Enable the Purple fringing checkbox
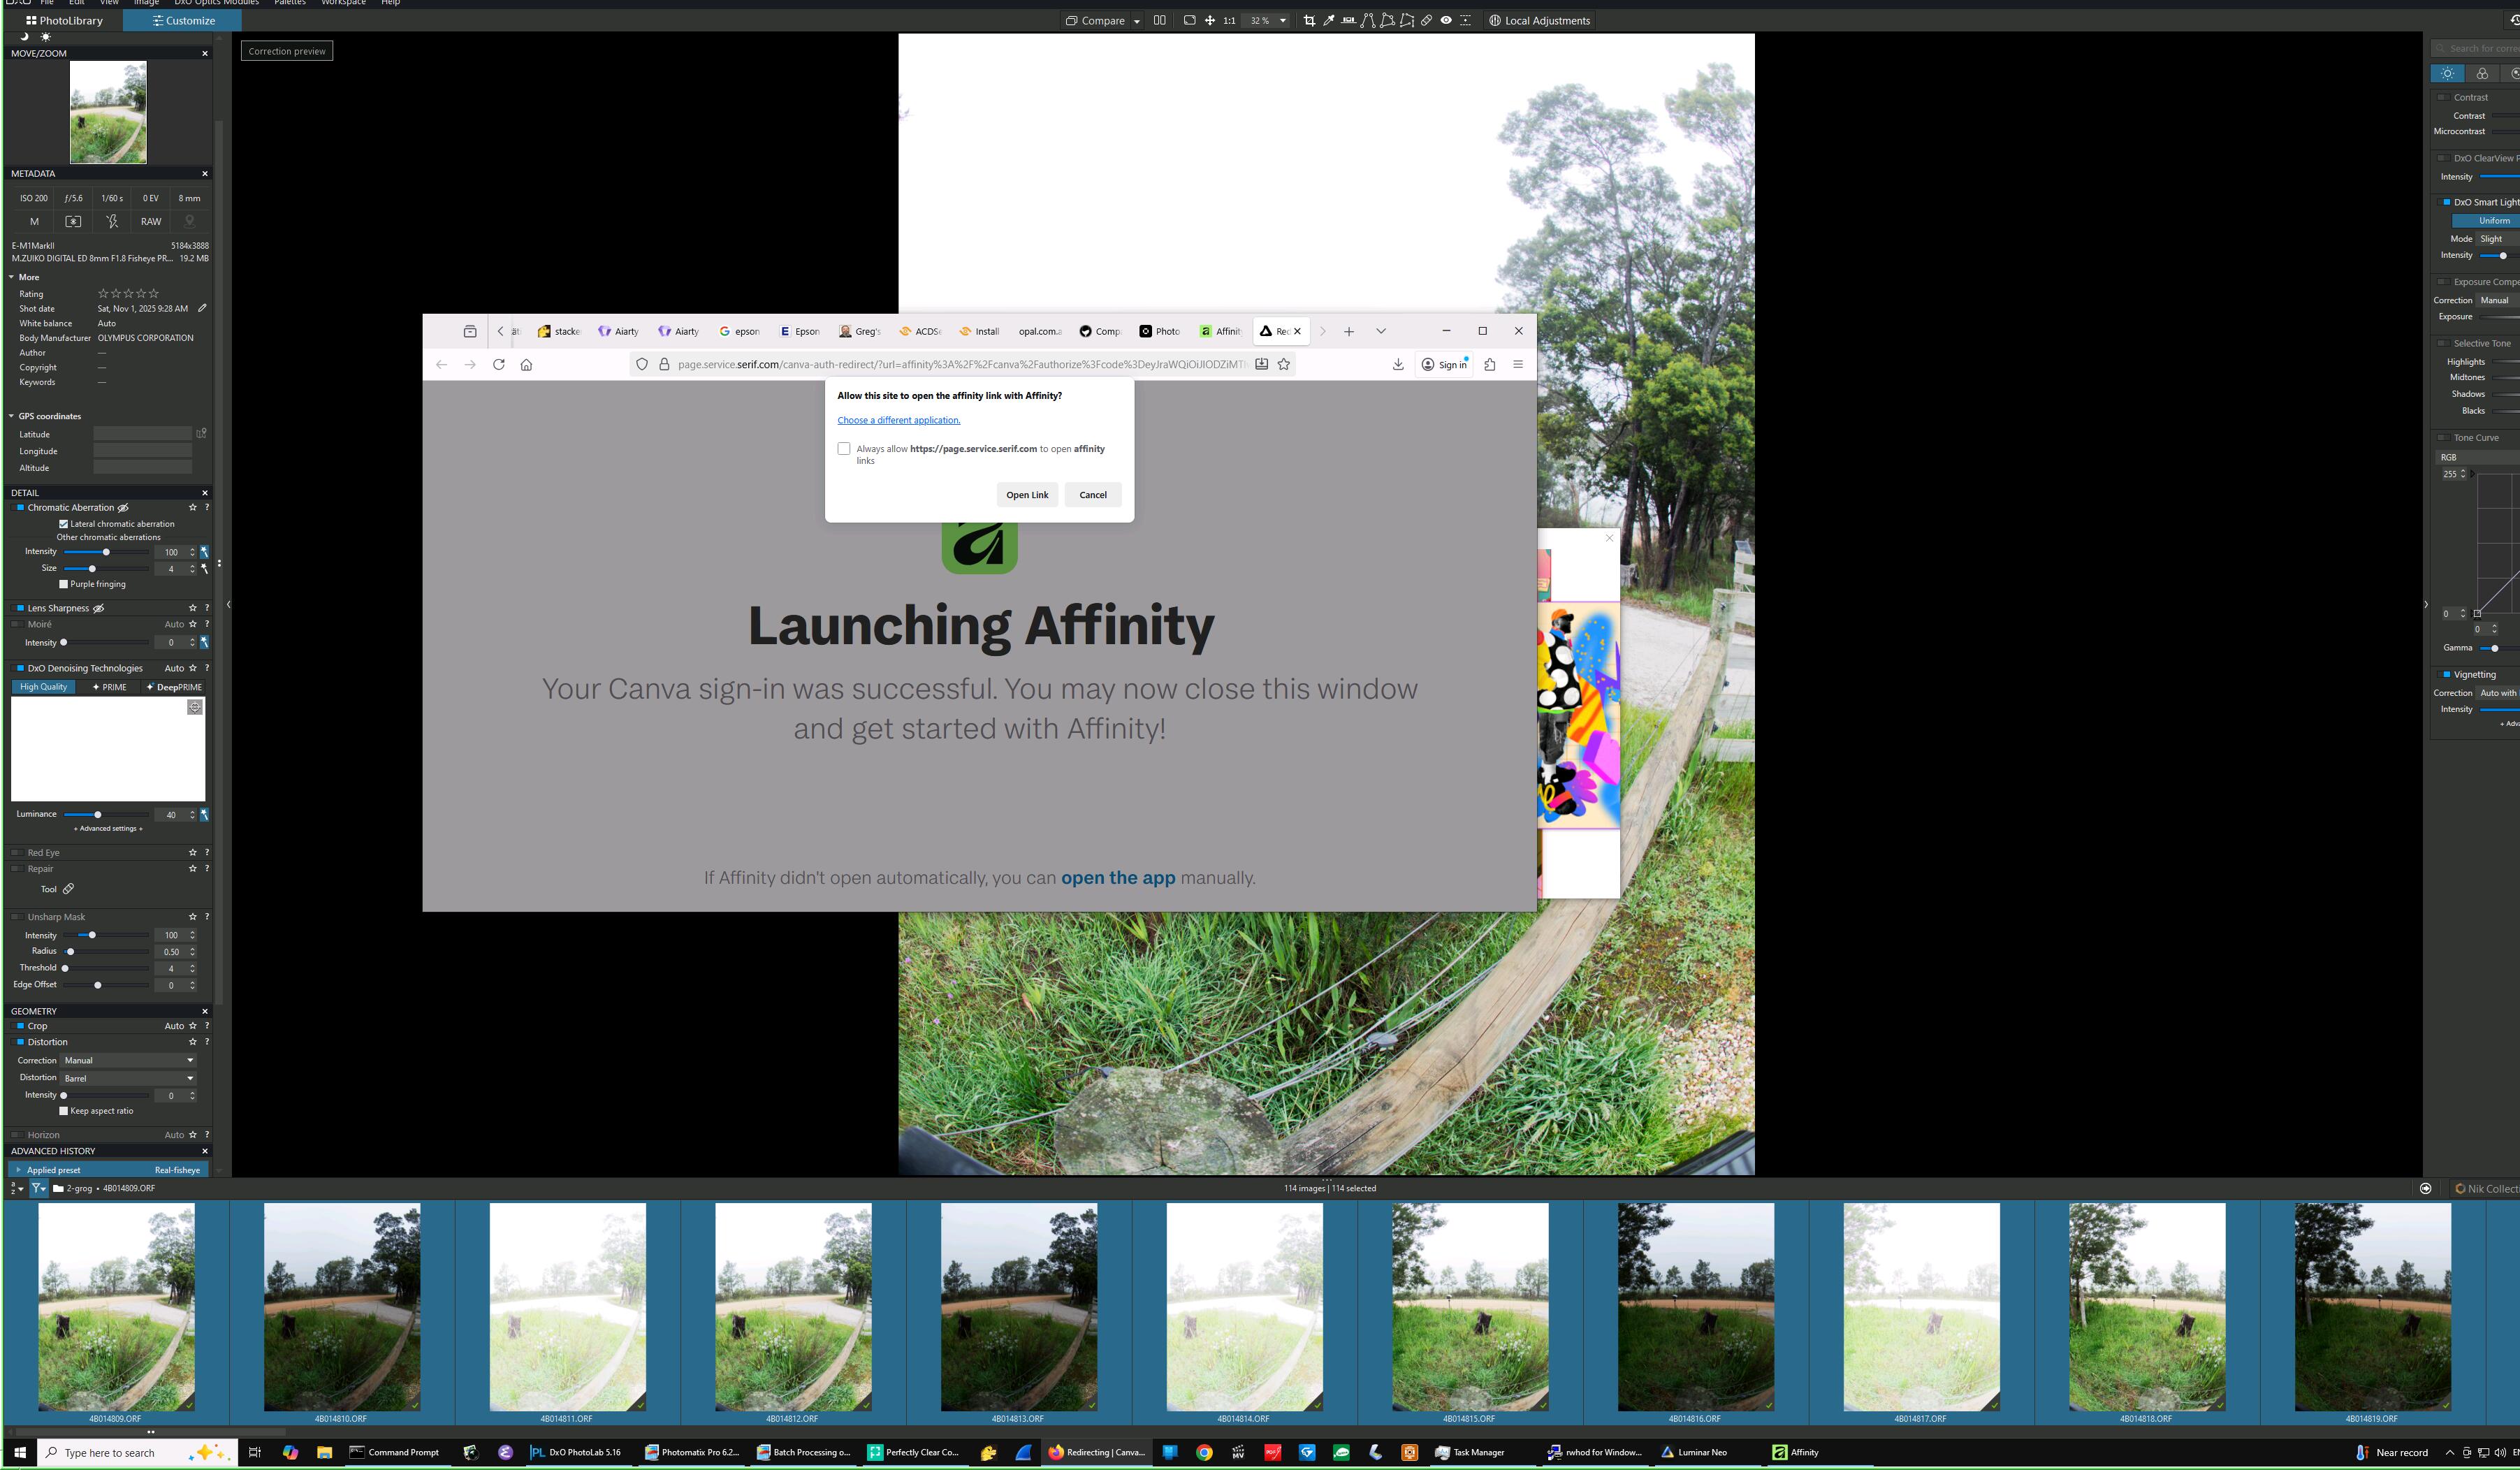This screenshot has width=2520, height=1470. tap(64, 584)
